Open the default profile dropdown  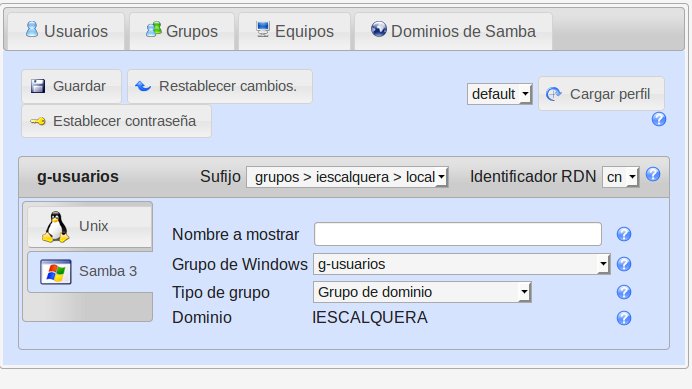[x=500, y=94]
